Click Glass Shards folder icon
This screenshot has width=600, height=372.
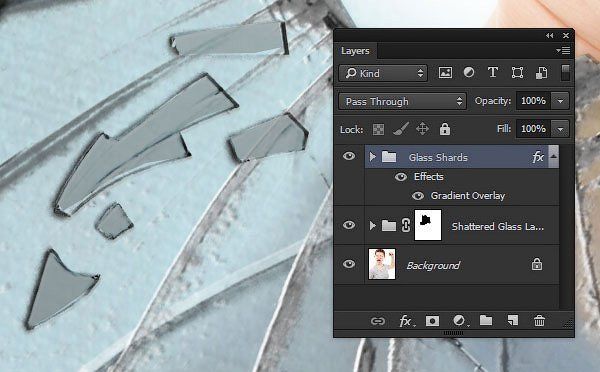[x=389, y=157]
